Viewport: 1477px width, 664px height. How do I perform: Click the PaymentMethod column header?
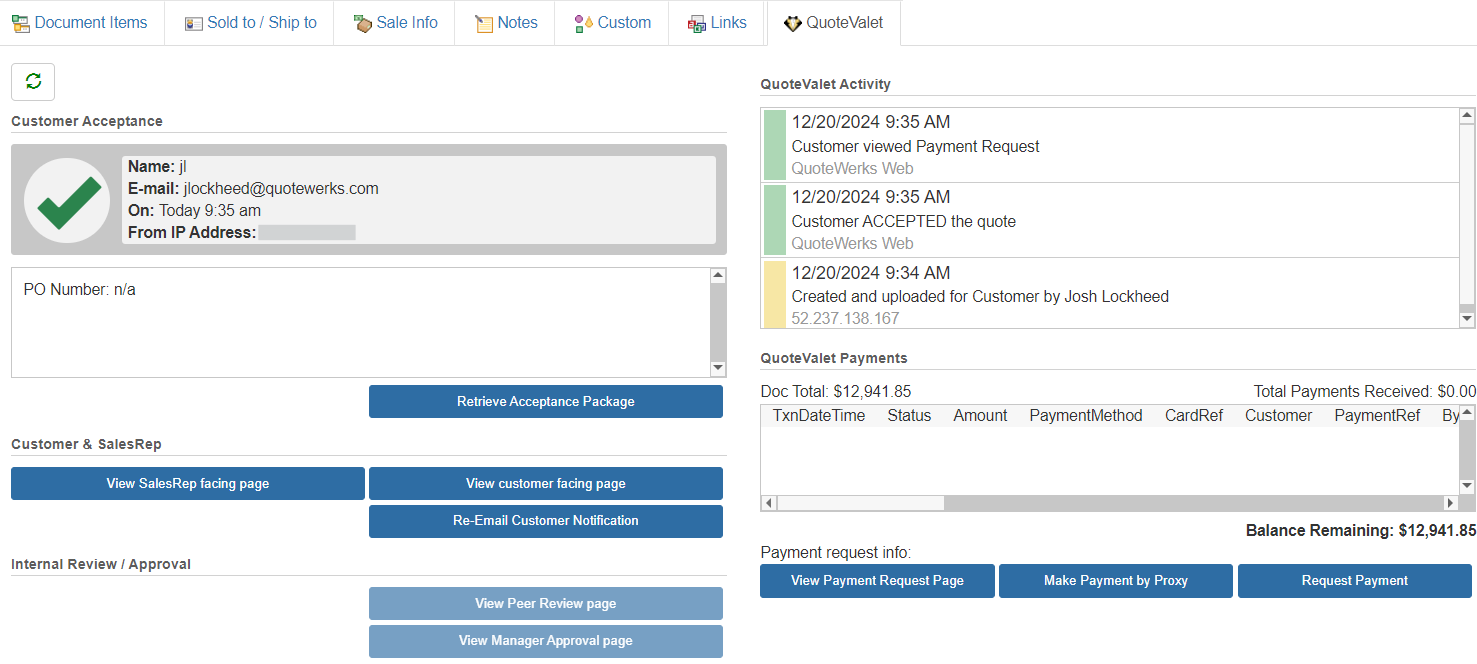[1086, 416]
